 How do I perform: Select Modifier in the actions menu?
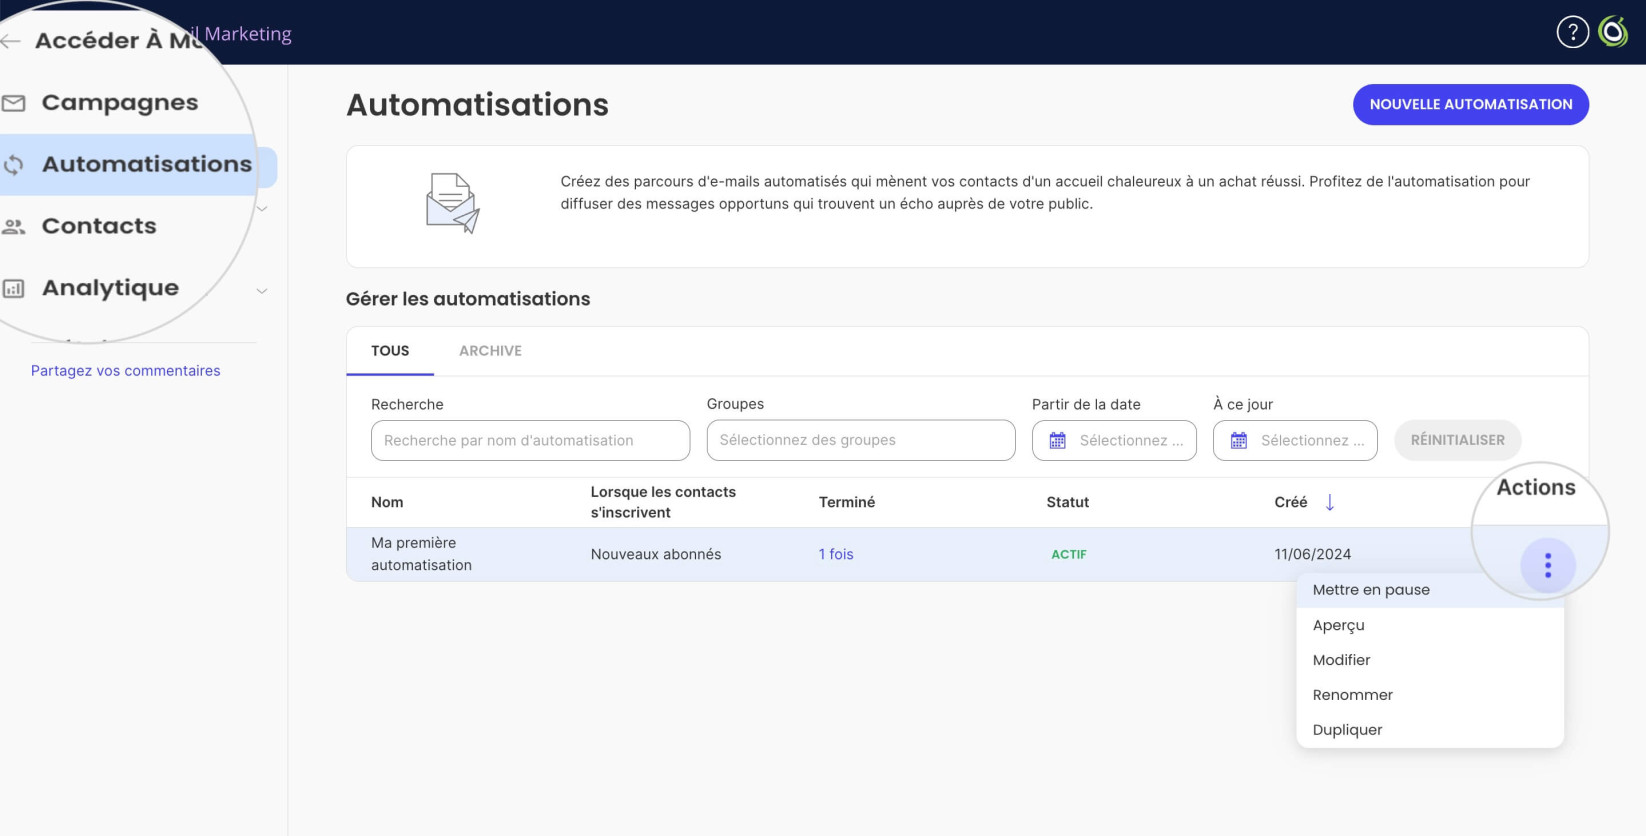coord(1430,660)
